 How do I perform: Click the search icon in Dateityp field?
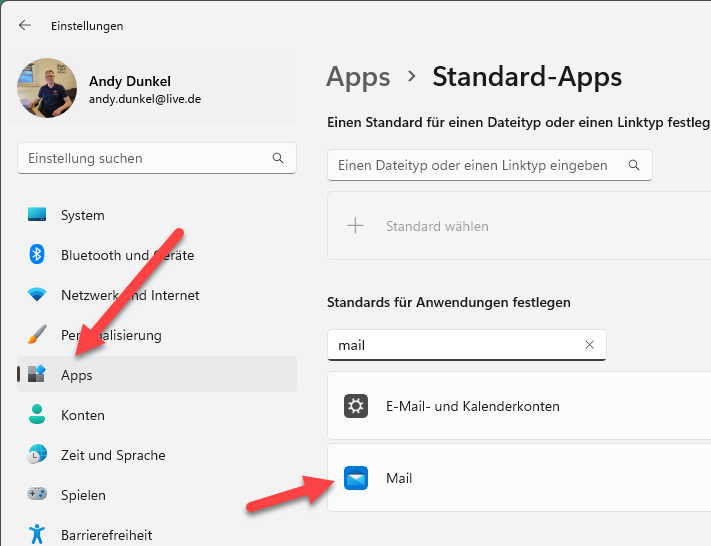tap(634, 165)
